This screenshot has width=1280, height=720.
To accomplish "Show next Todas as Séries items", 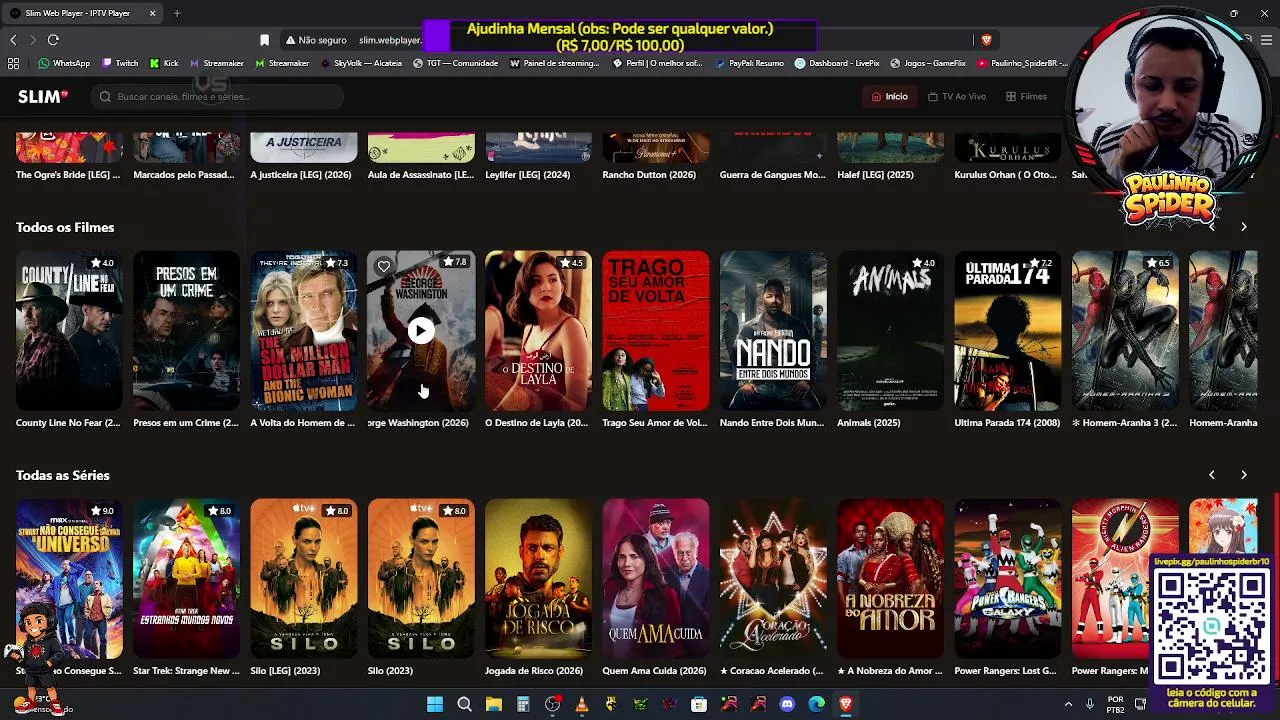I will [1244, 475].
